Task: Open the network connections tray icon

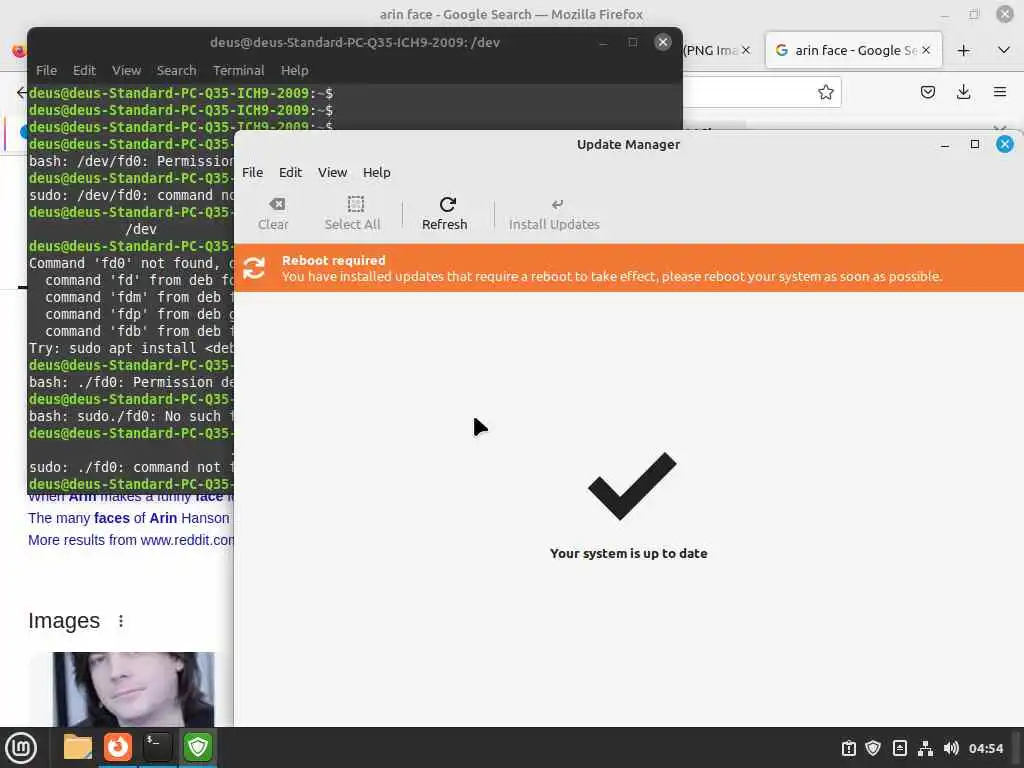Action: coord(925,748)
